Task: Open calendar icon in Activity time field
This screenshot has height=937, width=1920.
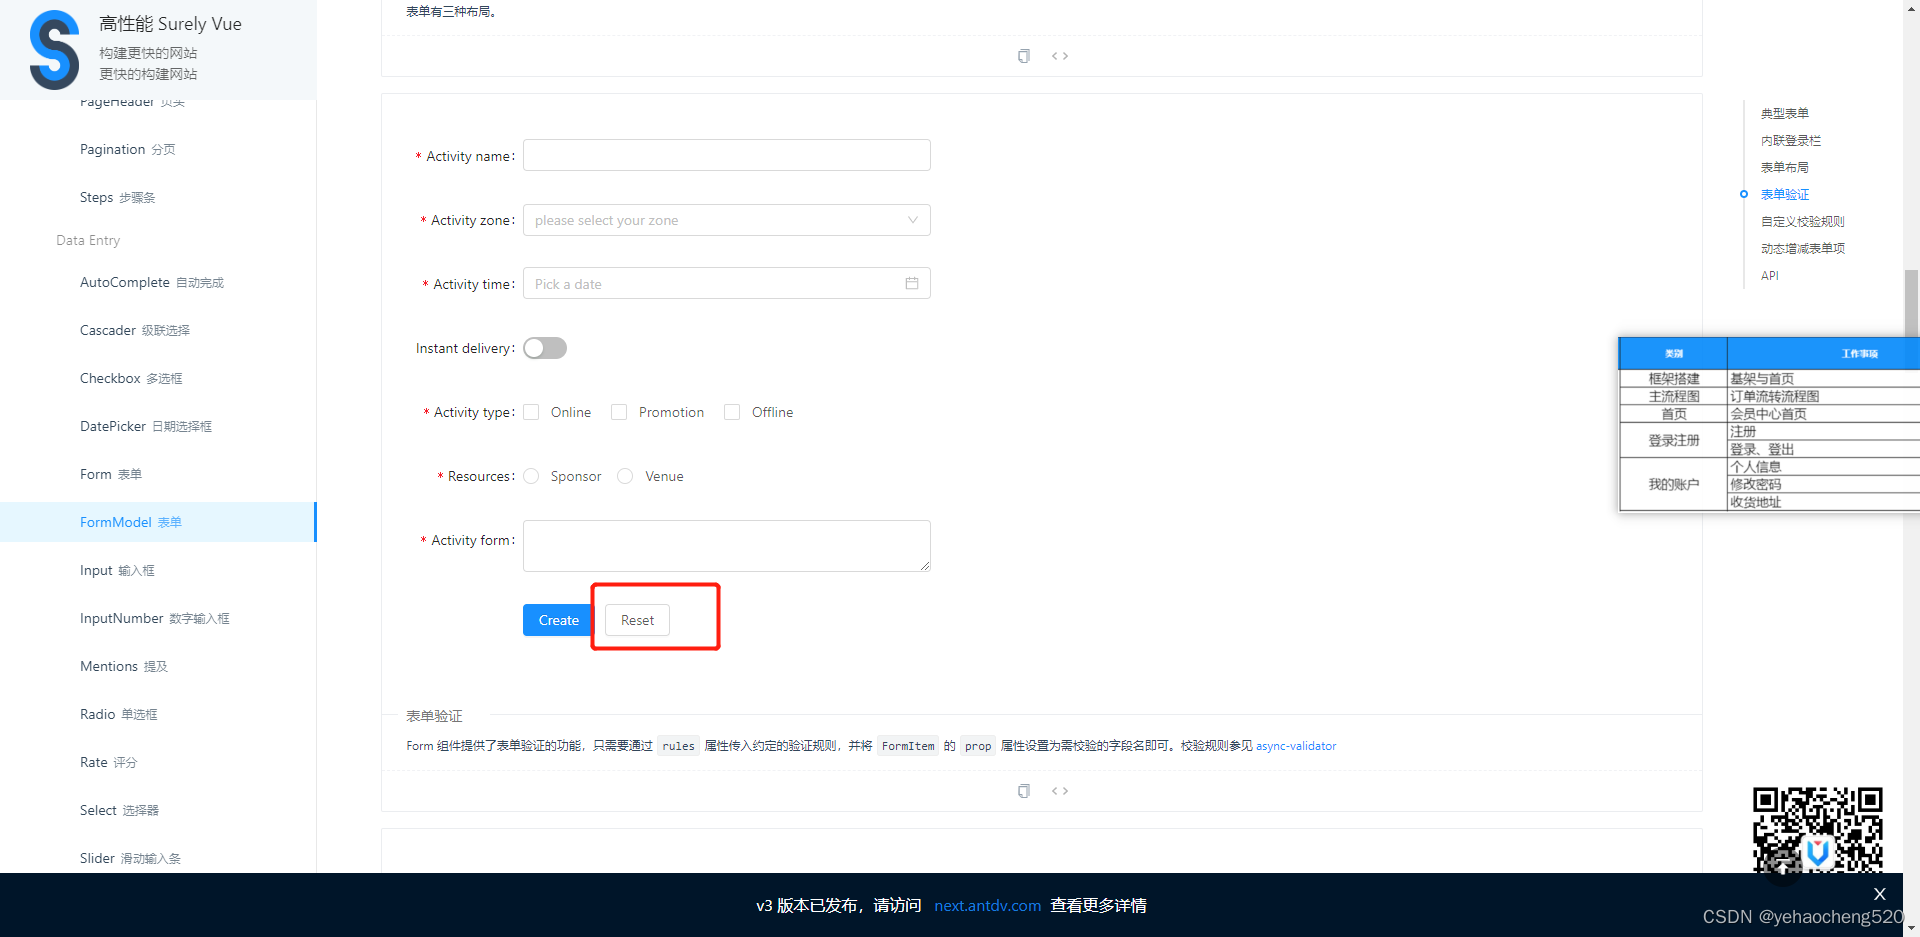Action: [x=912, y=284]
